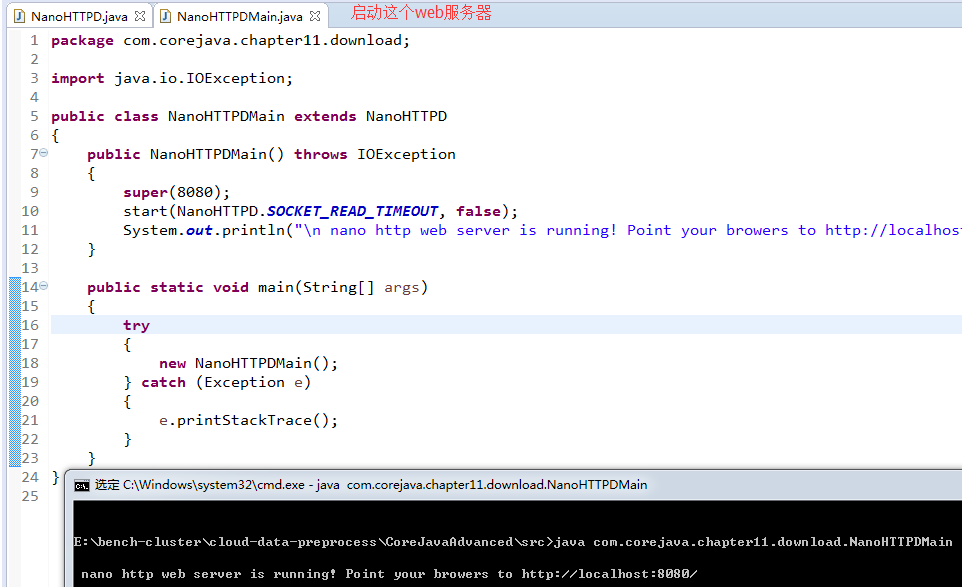Viewport: 962px width, 587px height.
Task: Click the 'package' keyword on line 1
Action: tap(82, 41)
